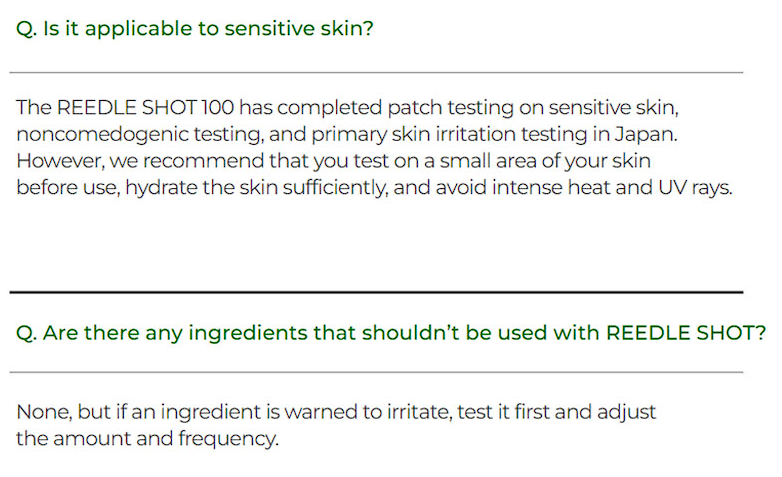
Task: Click the "Q." prefix of the first question
Action: 27,28
